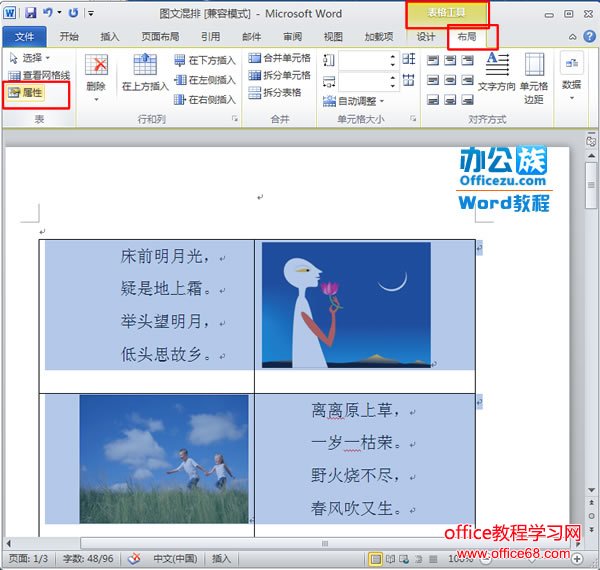Select Align Bottom Center icon
Viewport: 600px width, 570px height.
point(450,100)
